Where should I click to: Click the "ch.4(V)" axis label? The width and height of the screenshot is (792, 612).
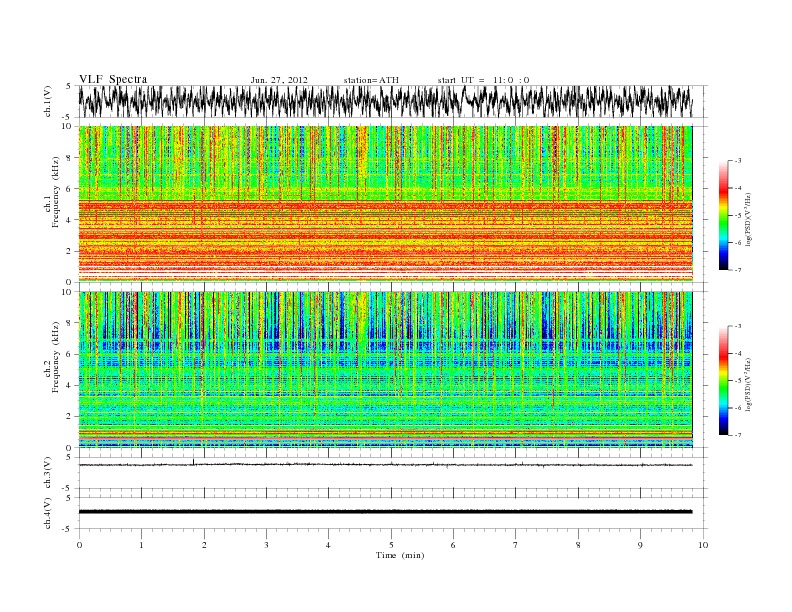(48, 513)
